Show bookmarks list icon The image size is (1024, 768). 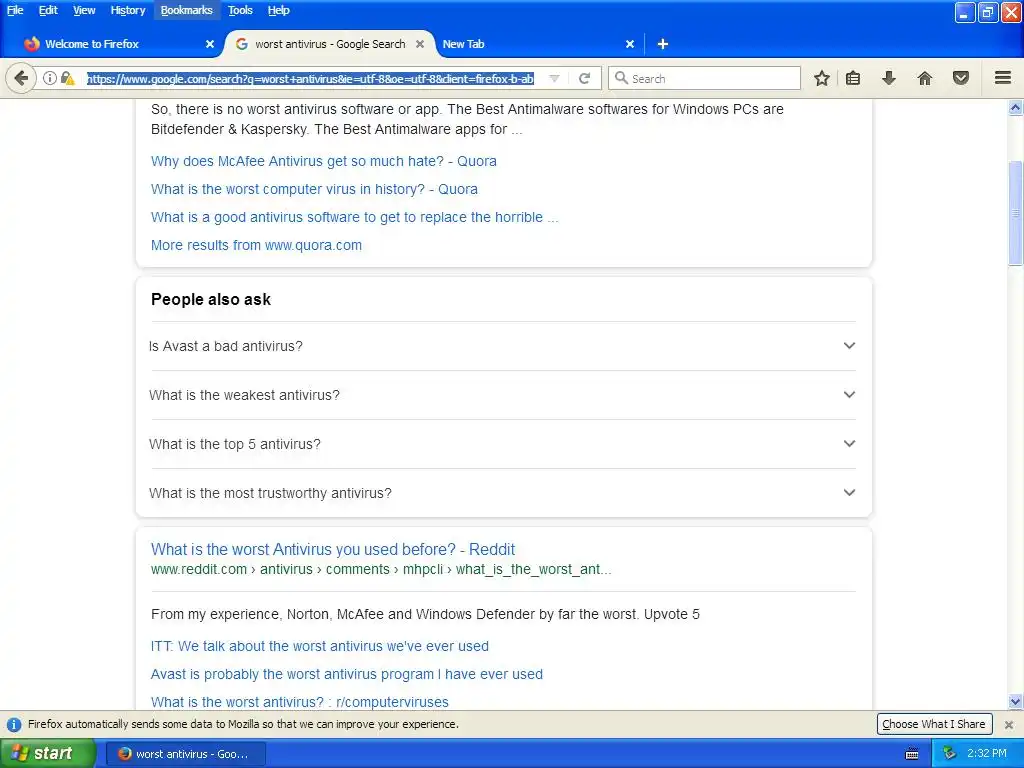coord(853,78)
